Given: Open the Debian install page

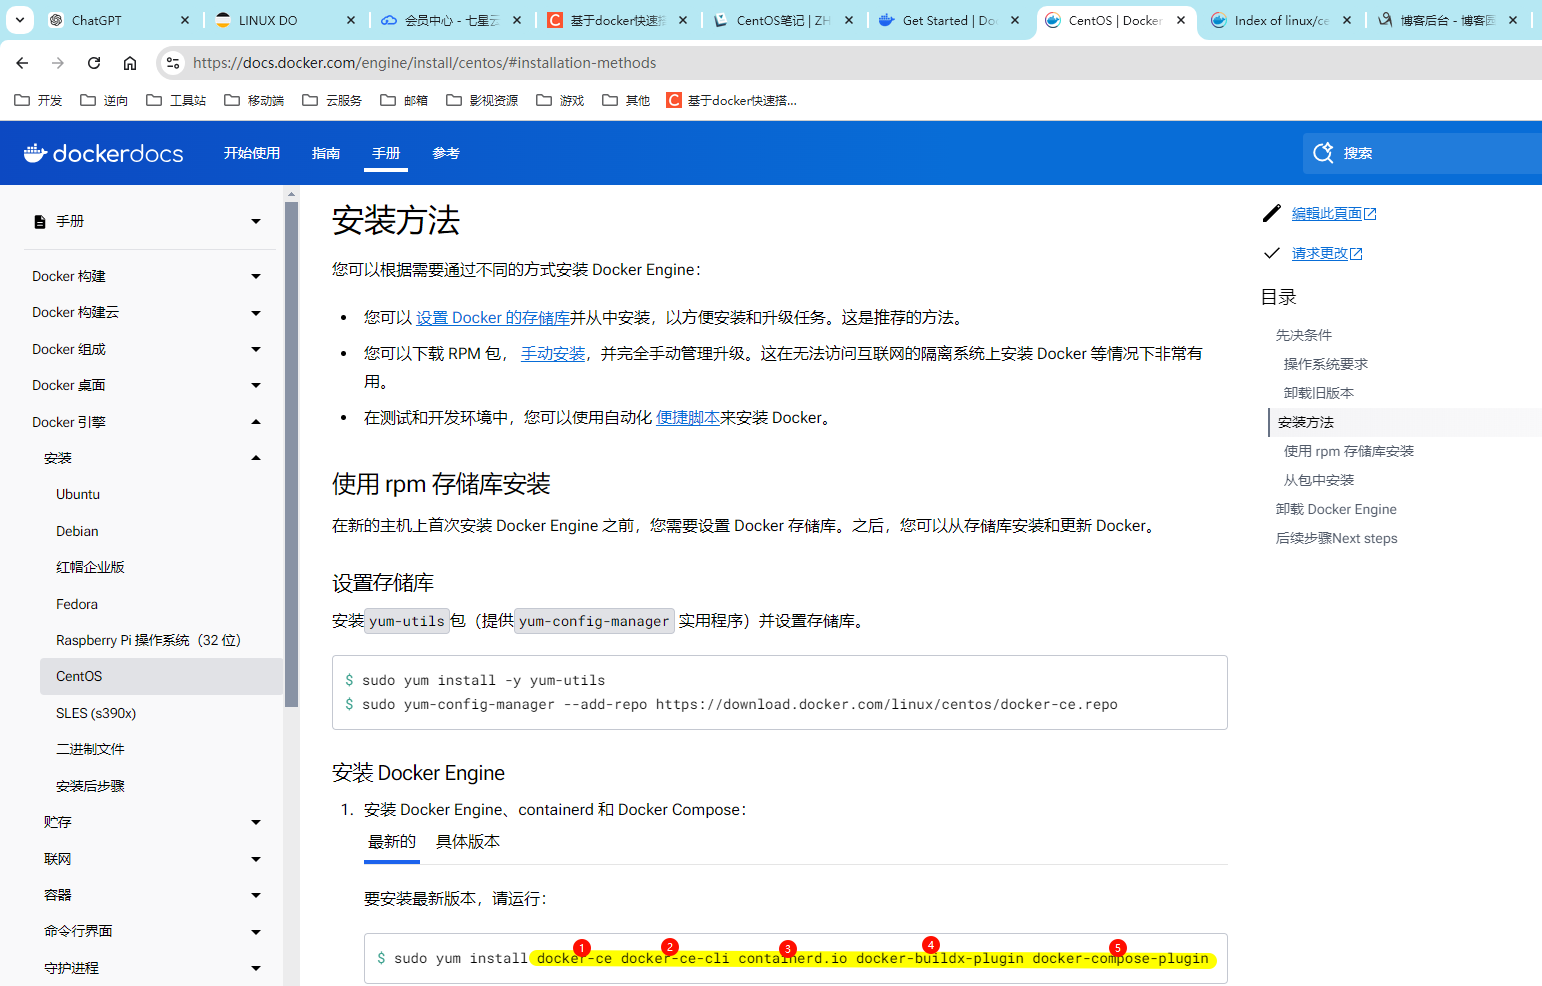Looking at the screenshot, I should (x=77, y=531).
